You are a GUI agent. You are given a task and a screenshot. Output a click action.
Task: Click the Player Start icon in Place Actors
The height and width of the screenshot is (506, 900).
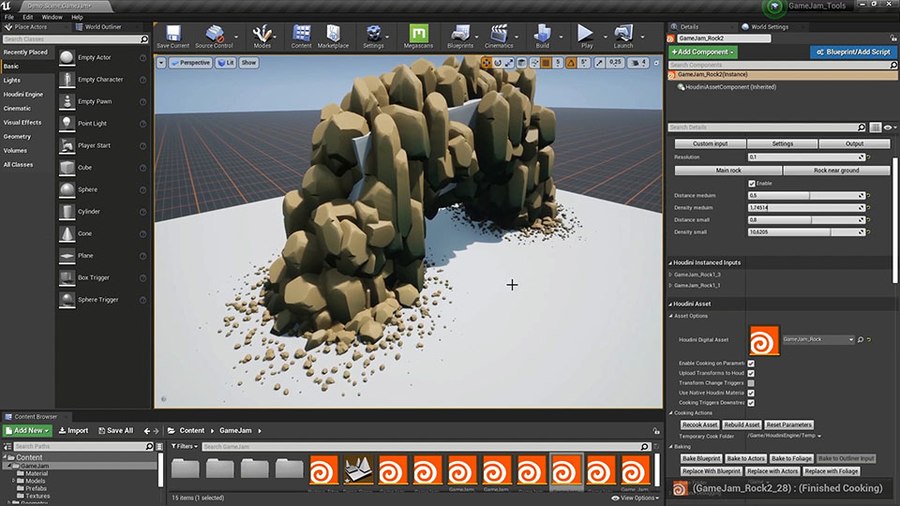click(x=67, y=146)
